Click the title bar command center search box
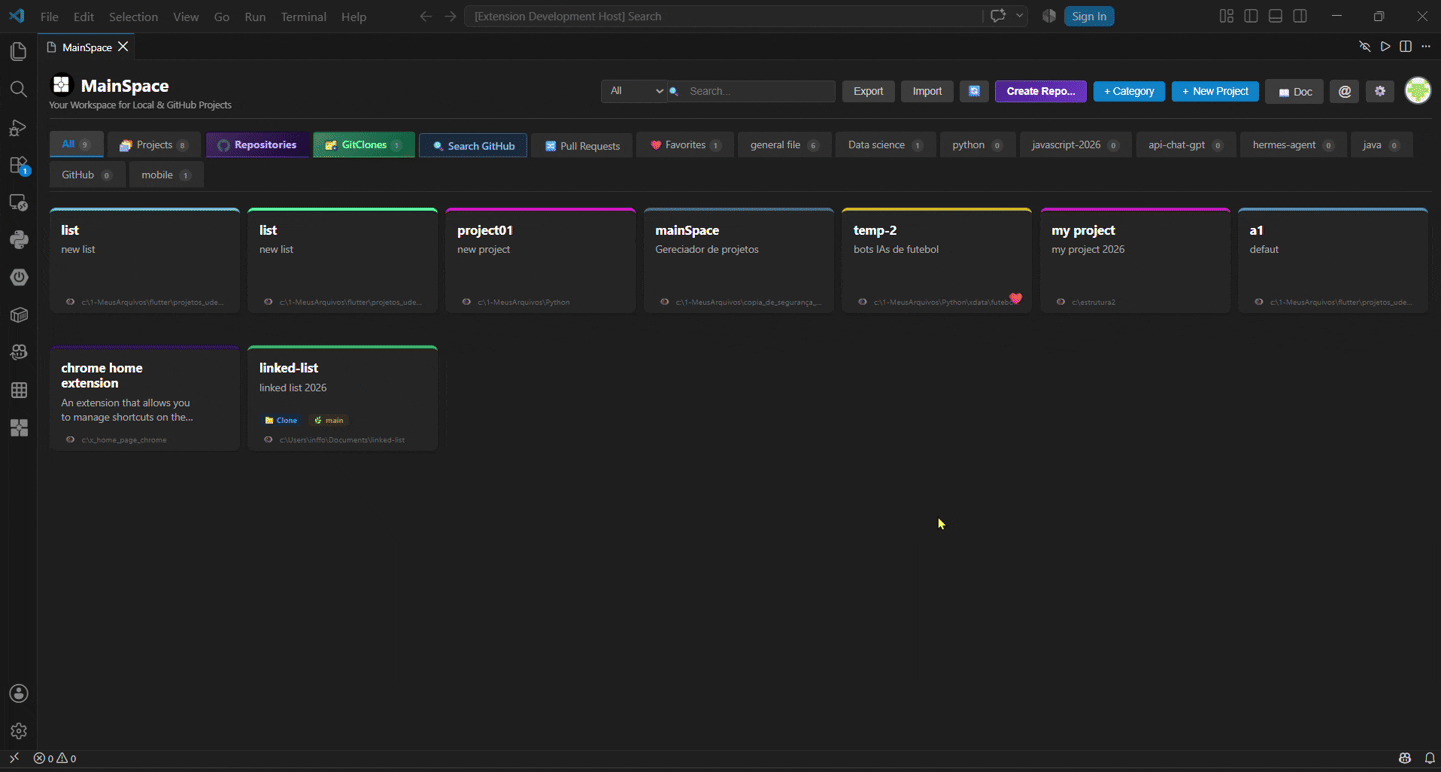This screenshot has width=1441, height=772. pos(722,16)
